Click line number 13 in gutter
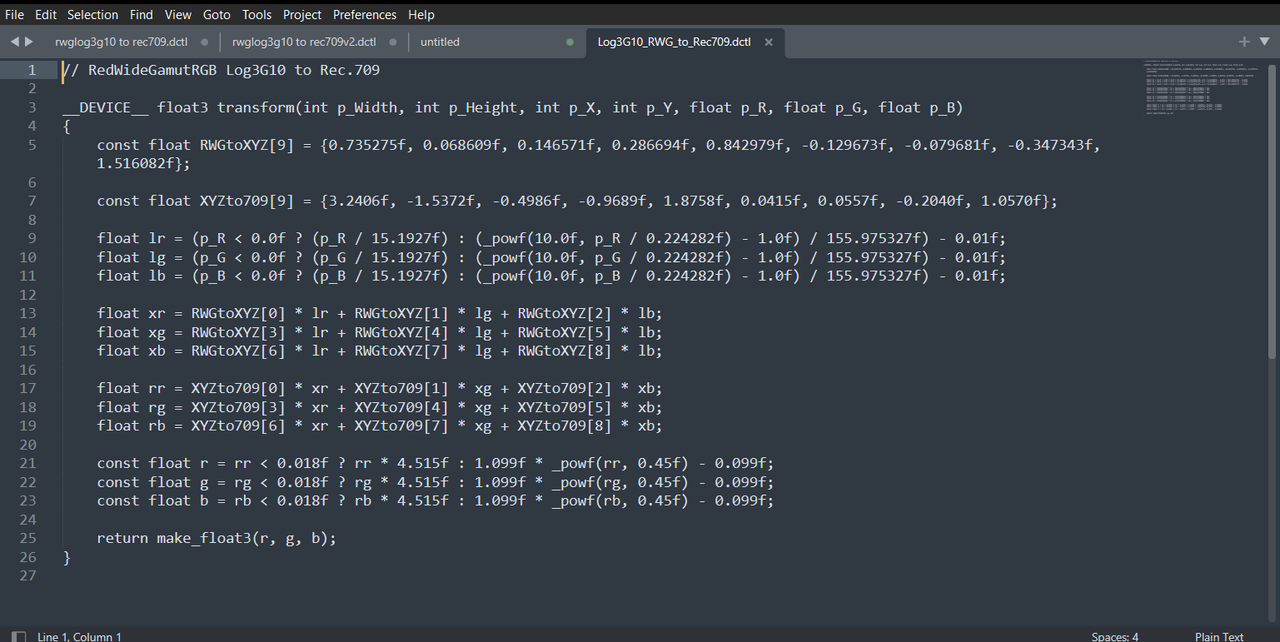 click(28, 313)
